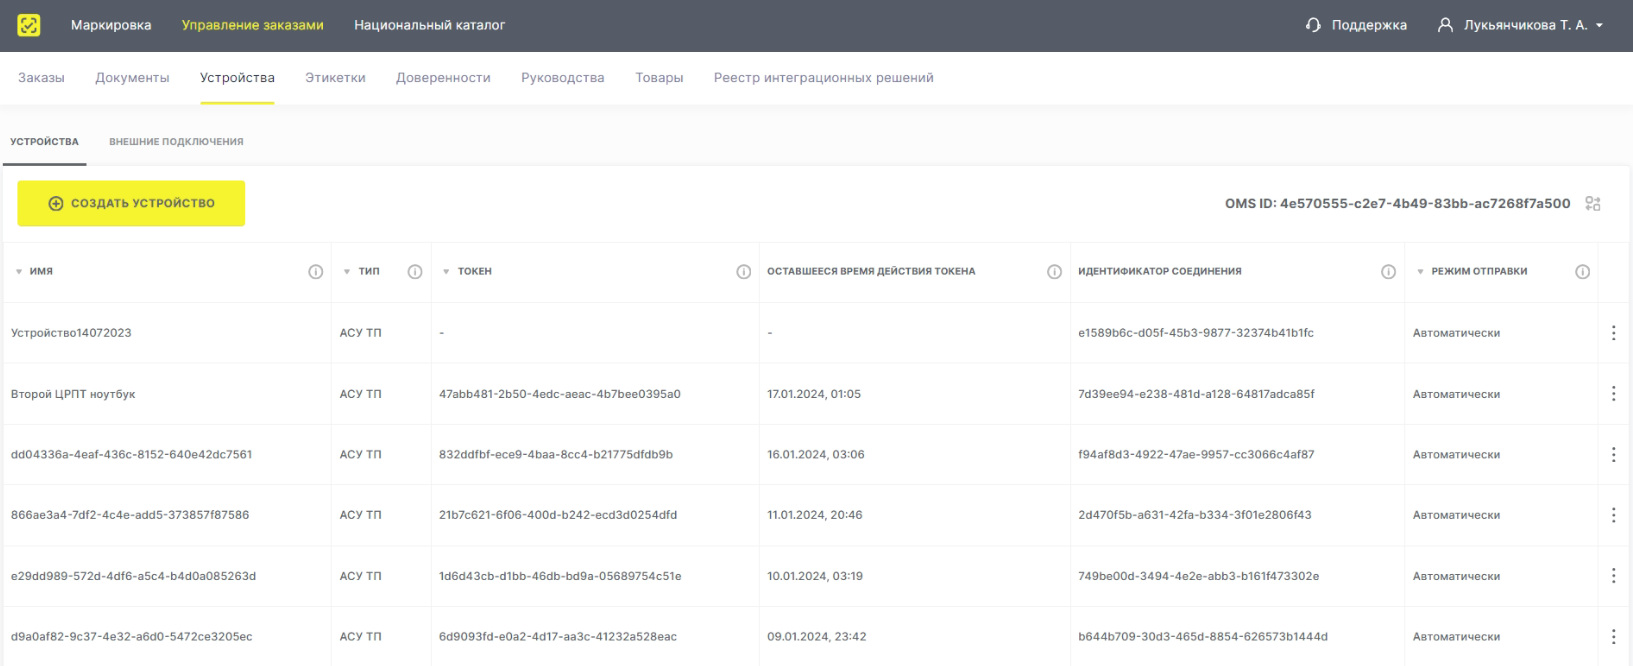Click the yellow logo icon in header
This screenshot has width=1633, height=666.
click(x=29, y=25)
